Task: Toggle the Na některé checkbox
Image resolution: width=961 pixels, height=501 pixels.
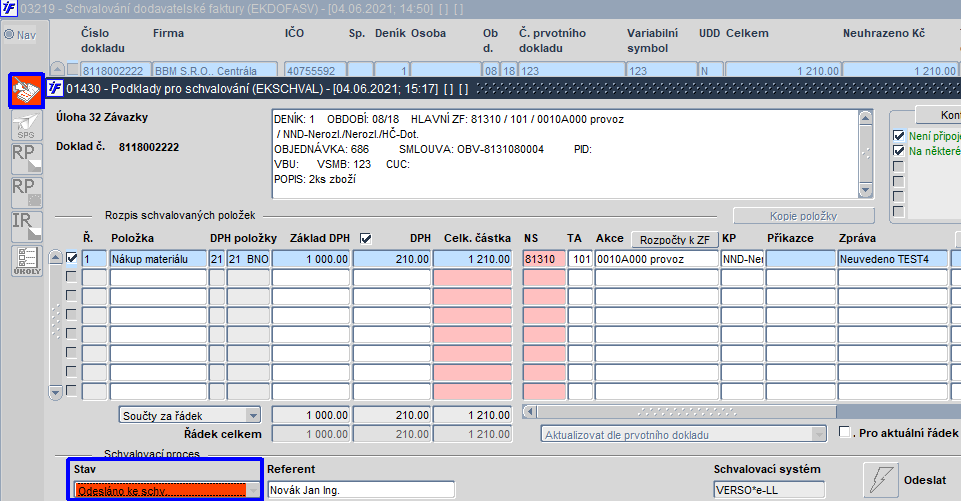Action: pos(898,151)
